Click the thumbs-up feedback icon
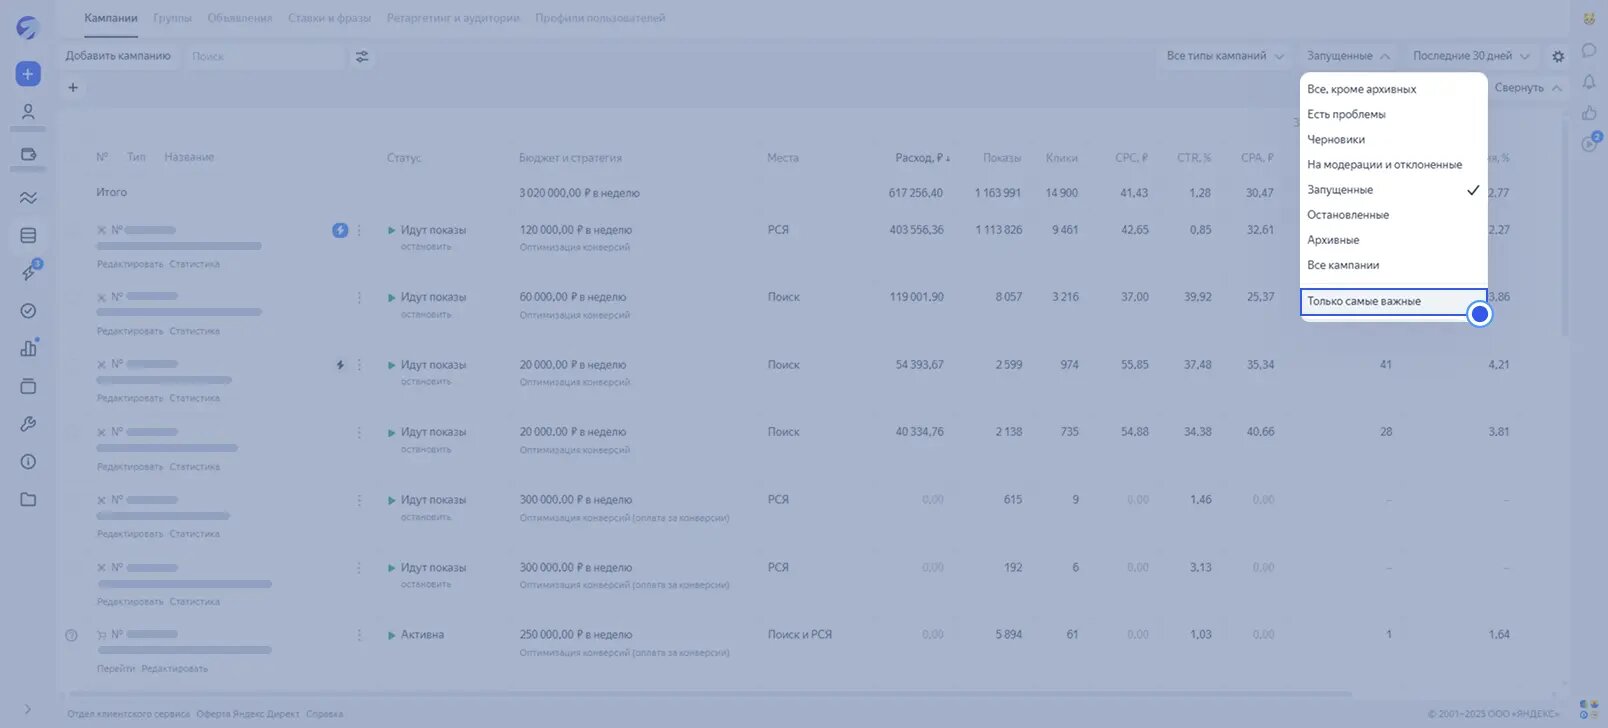The height and width of the screenshot is (728, 1608). pyautogui.click(x=1589, y=112)
